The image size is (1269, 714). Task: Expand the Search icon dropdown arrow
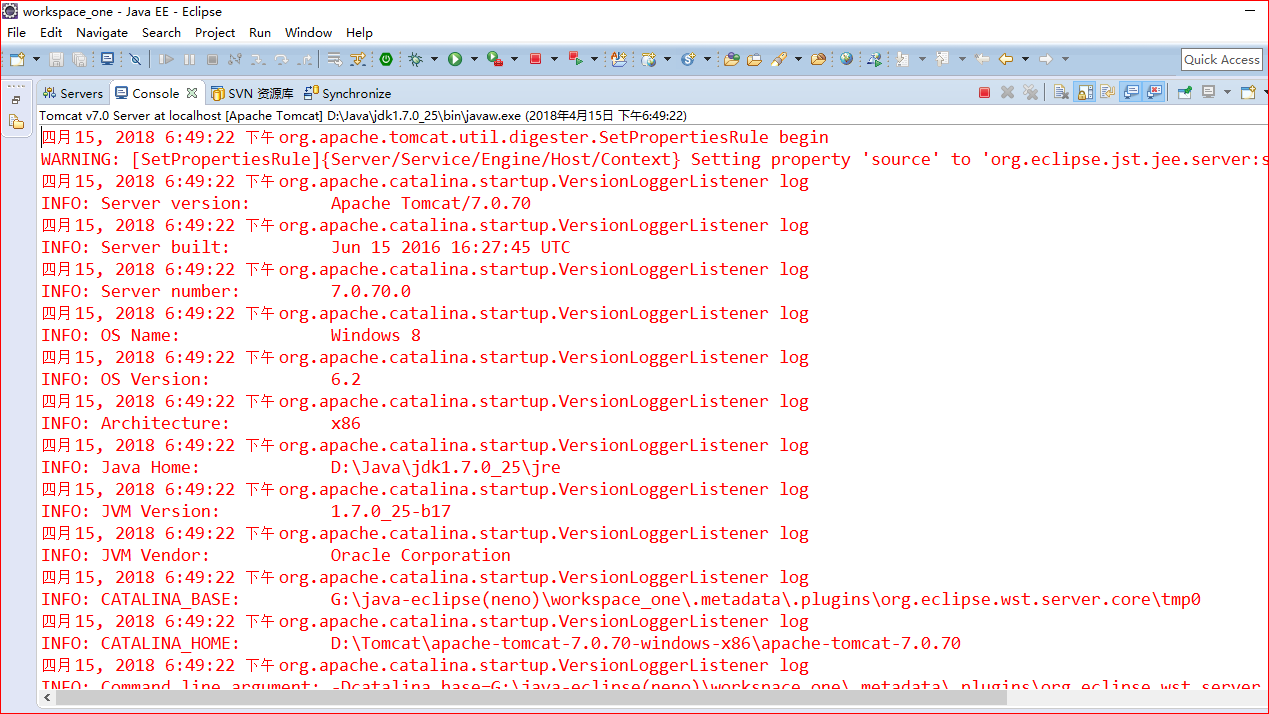[798, 59]
